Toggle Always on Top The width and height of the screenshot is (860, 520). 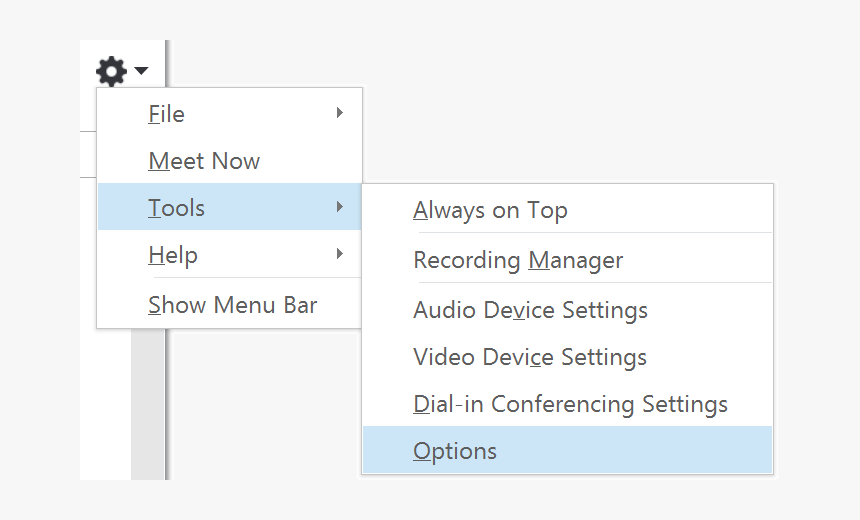coord(490,210)
